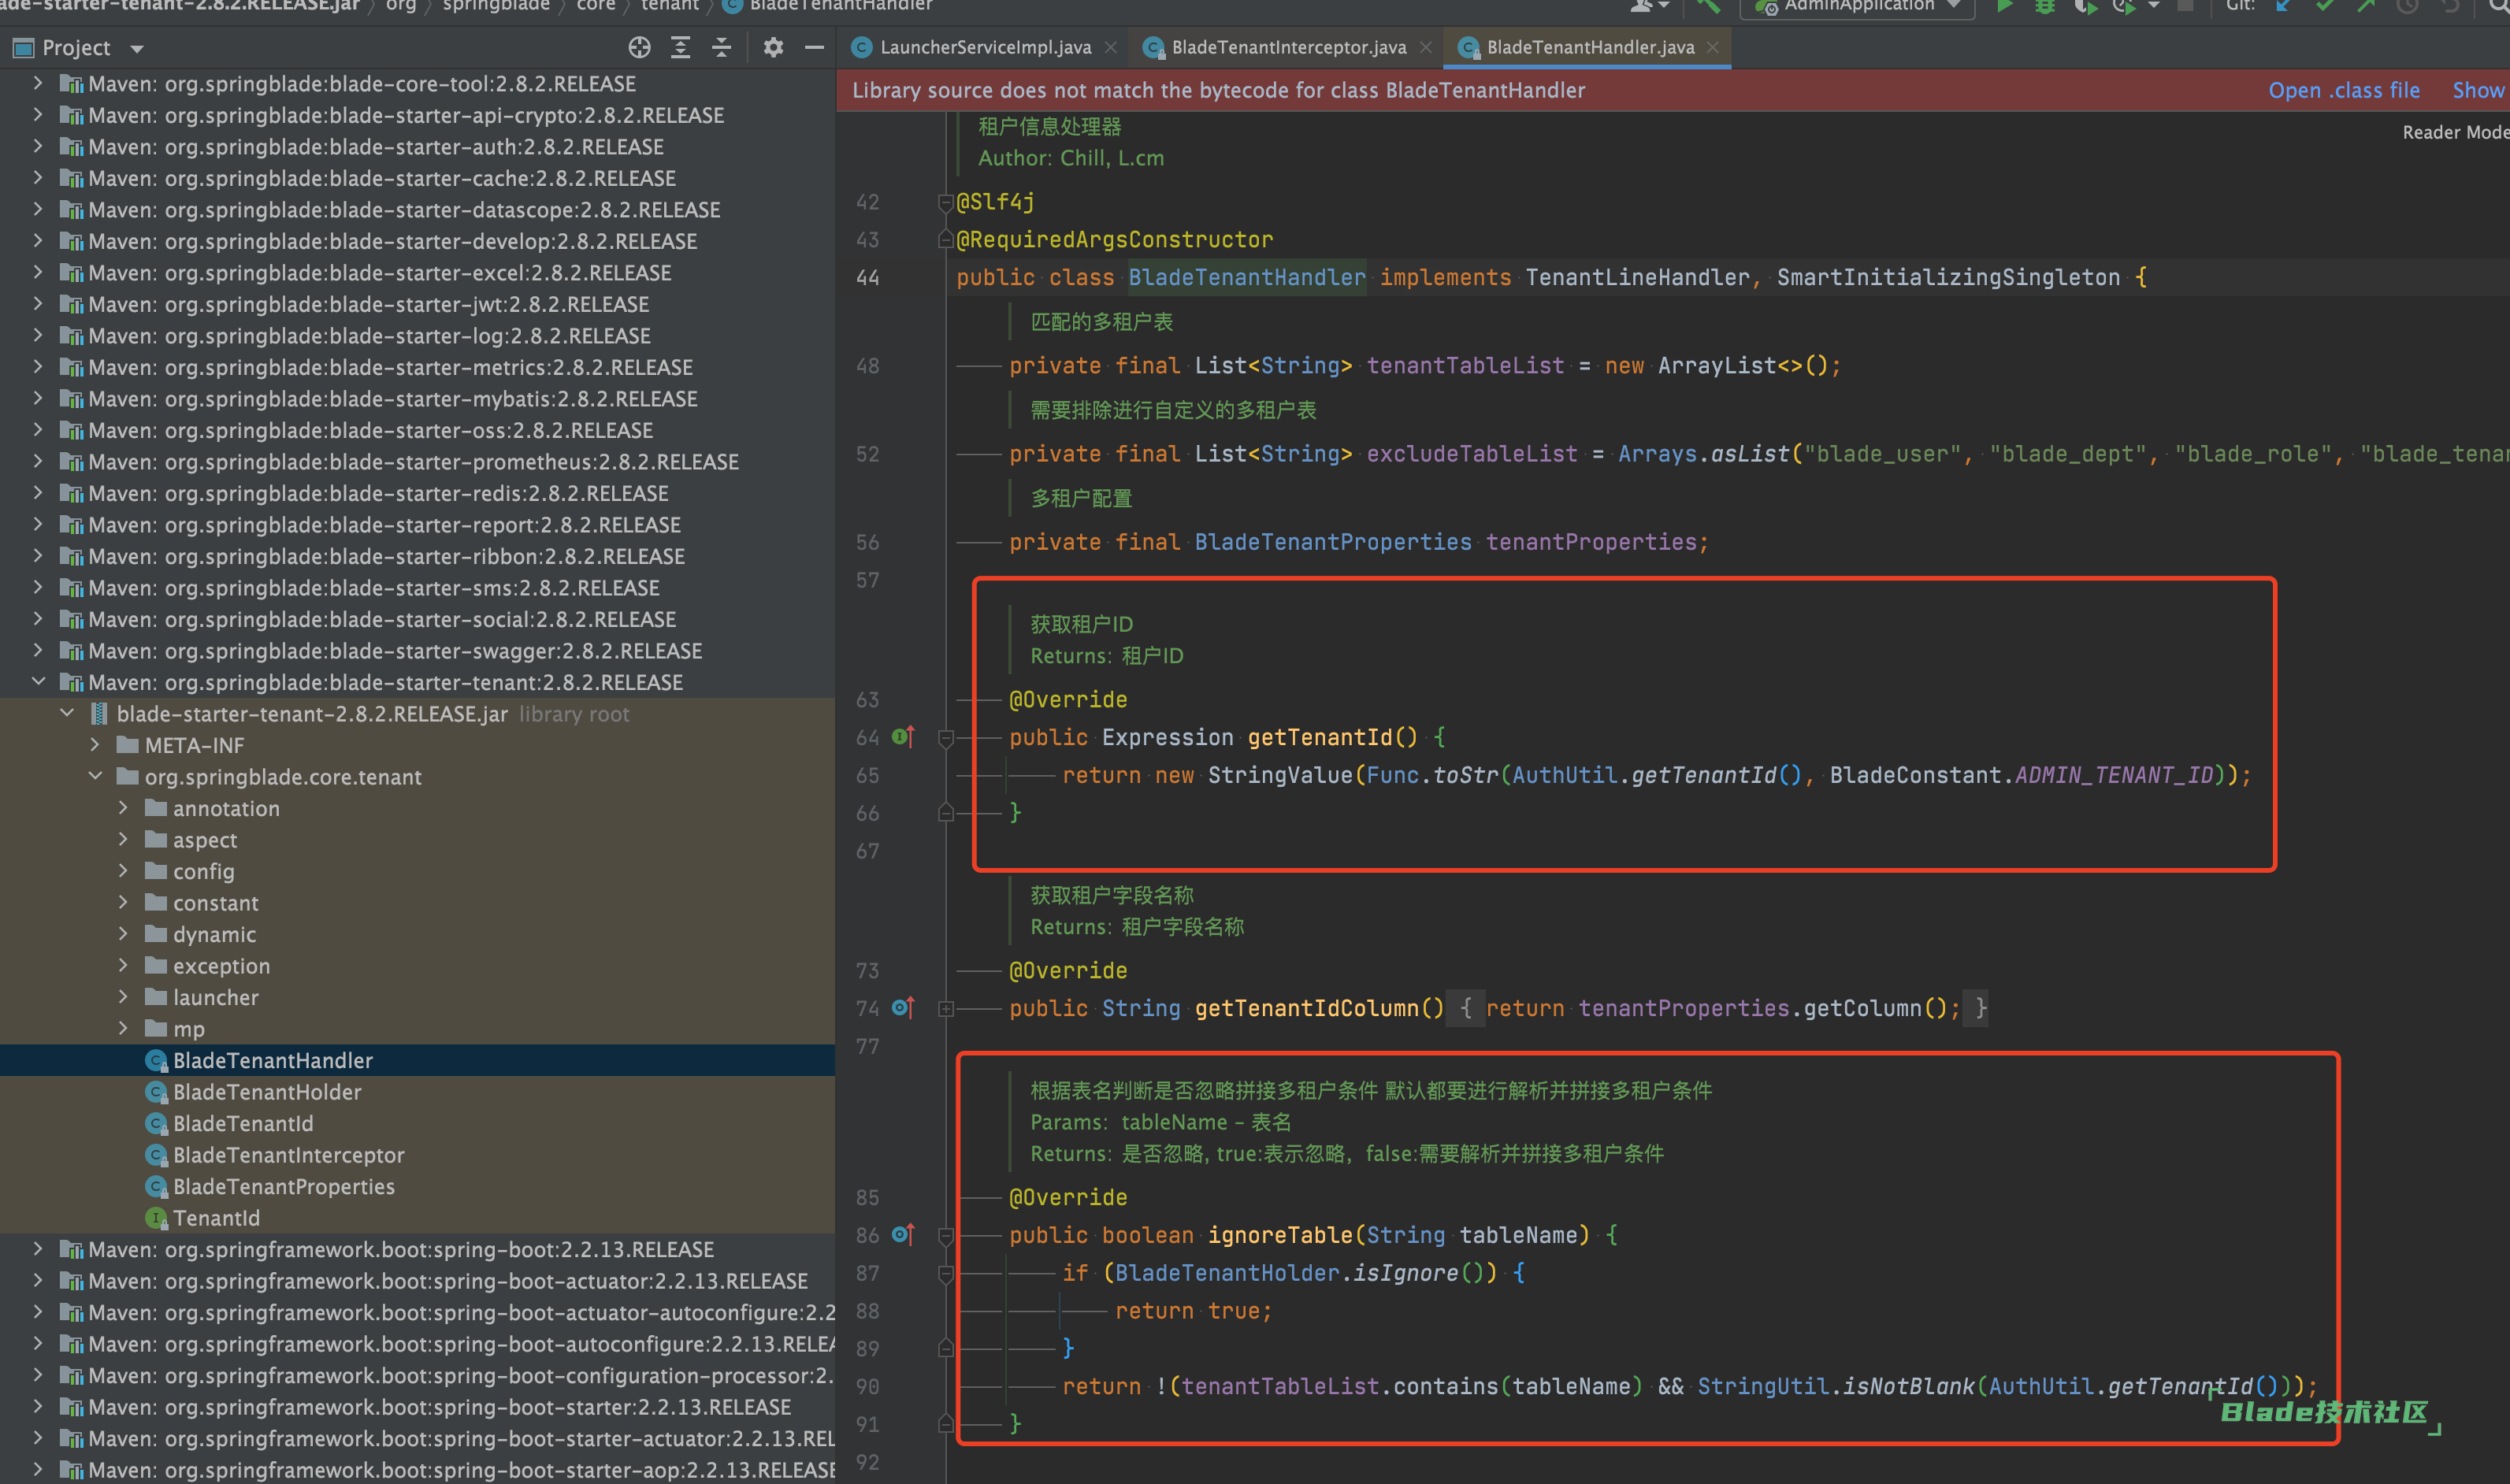Image resolution: width=2510 pixels, height=1484 pixels.
Task: Expand the aspect package
Action: coord(123,840)
